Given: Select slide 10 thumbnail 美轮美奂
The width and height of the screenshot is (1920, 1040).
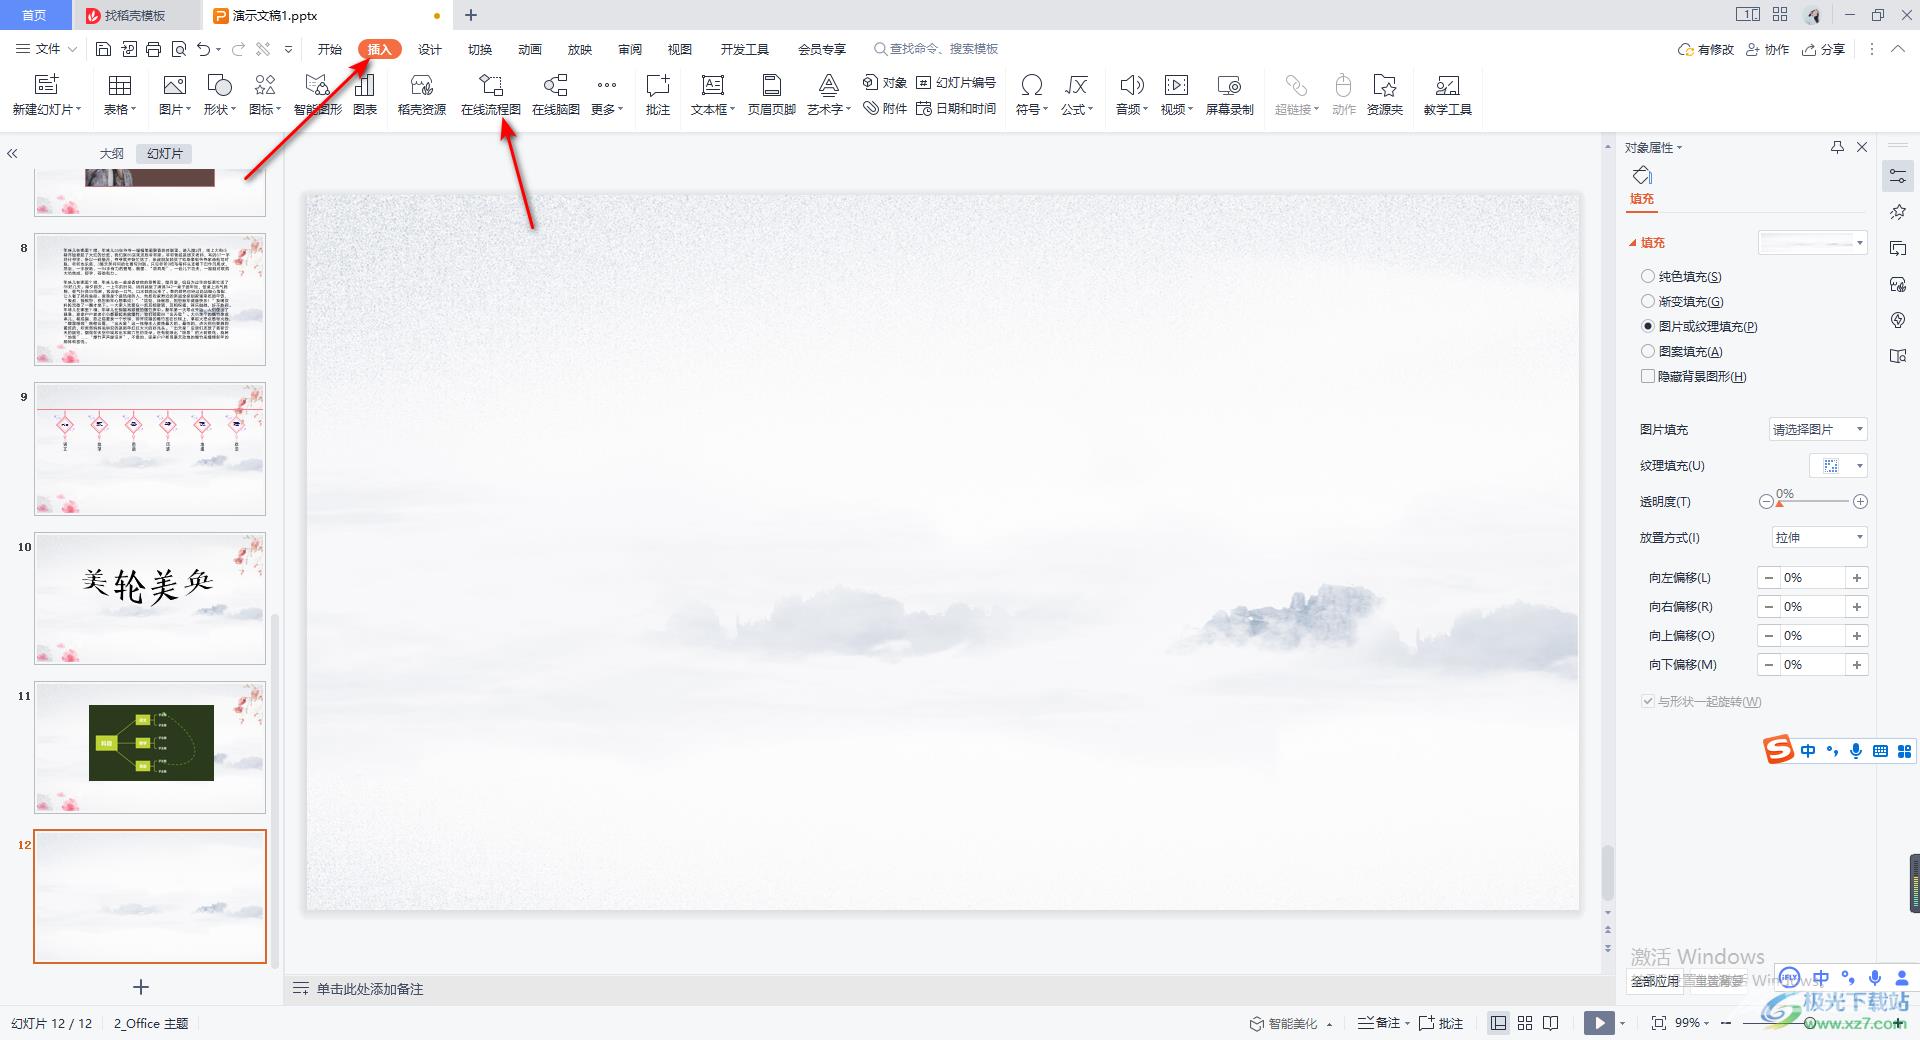Looking at the screenshot, I should [150, 598].
